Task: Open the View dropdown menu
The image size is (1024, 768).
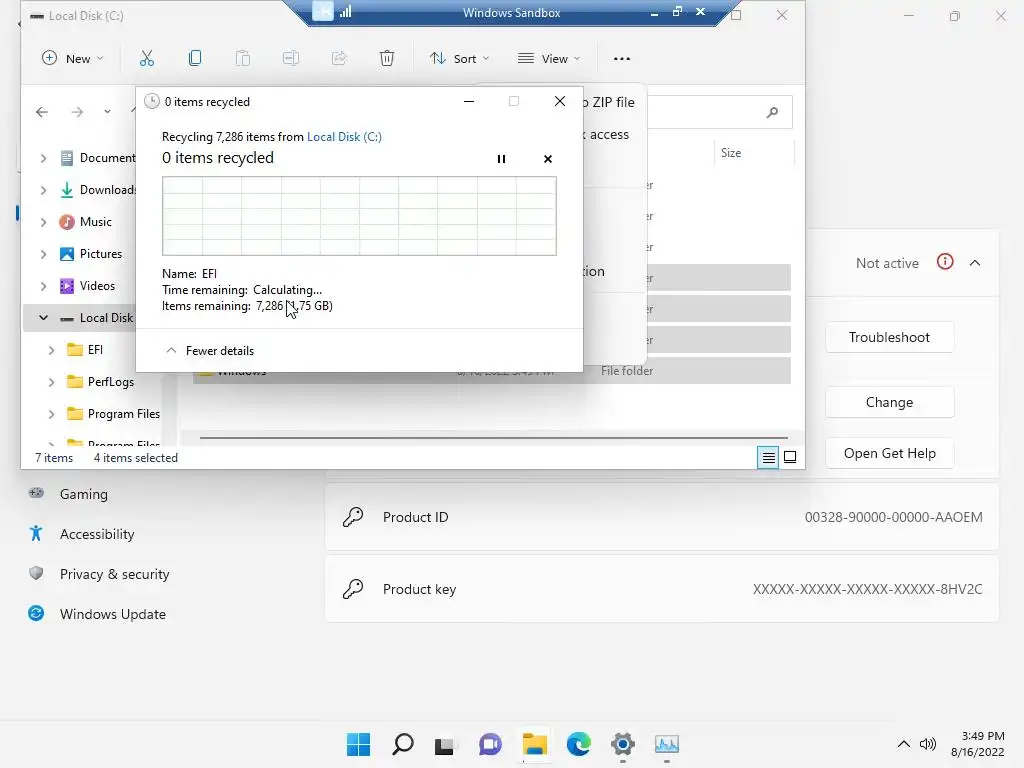Action: pos(549,58)
